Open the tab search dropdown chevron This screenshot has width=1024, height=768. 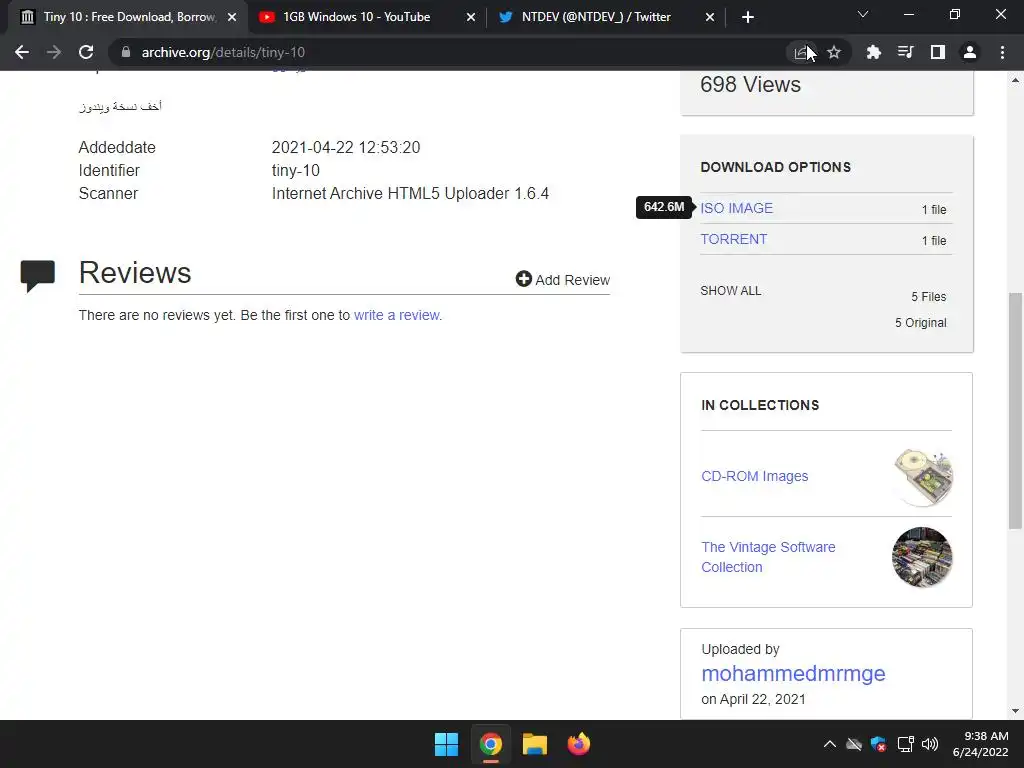click(863, 14)
